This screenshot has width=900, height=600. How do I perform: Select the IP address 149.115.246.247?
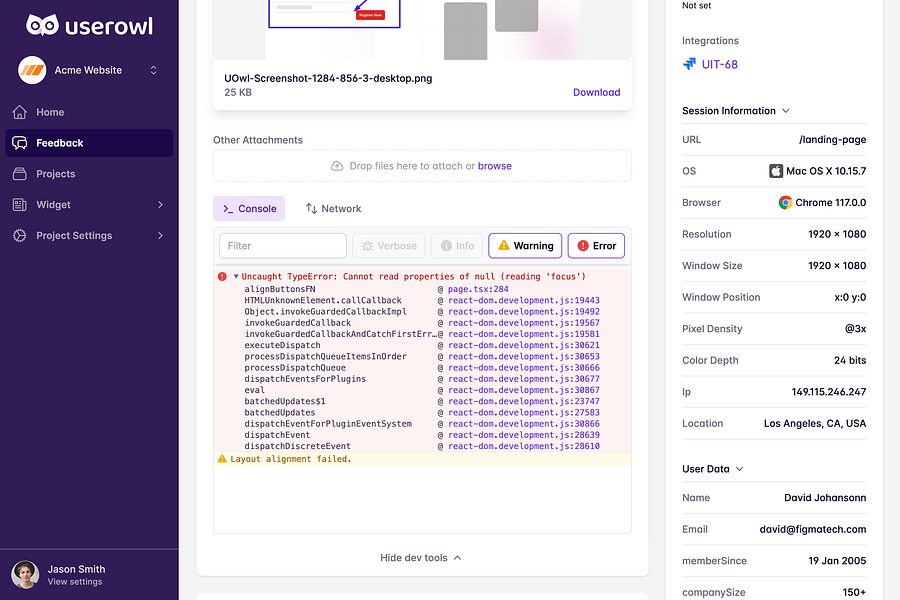pyautogui.click(x=829, y=392)
